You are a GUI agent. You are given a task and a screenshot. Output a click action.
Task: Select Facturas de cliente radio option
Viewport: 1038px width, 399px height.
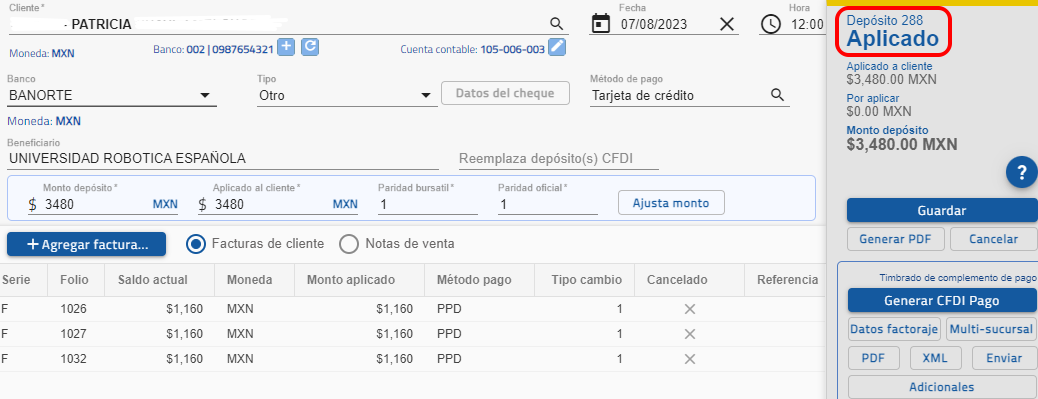[x=195, y=244]
